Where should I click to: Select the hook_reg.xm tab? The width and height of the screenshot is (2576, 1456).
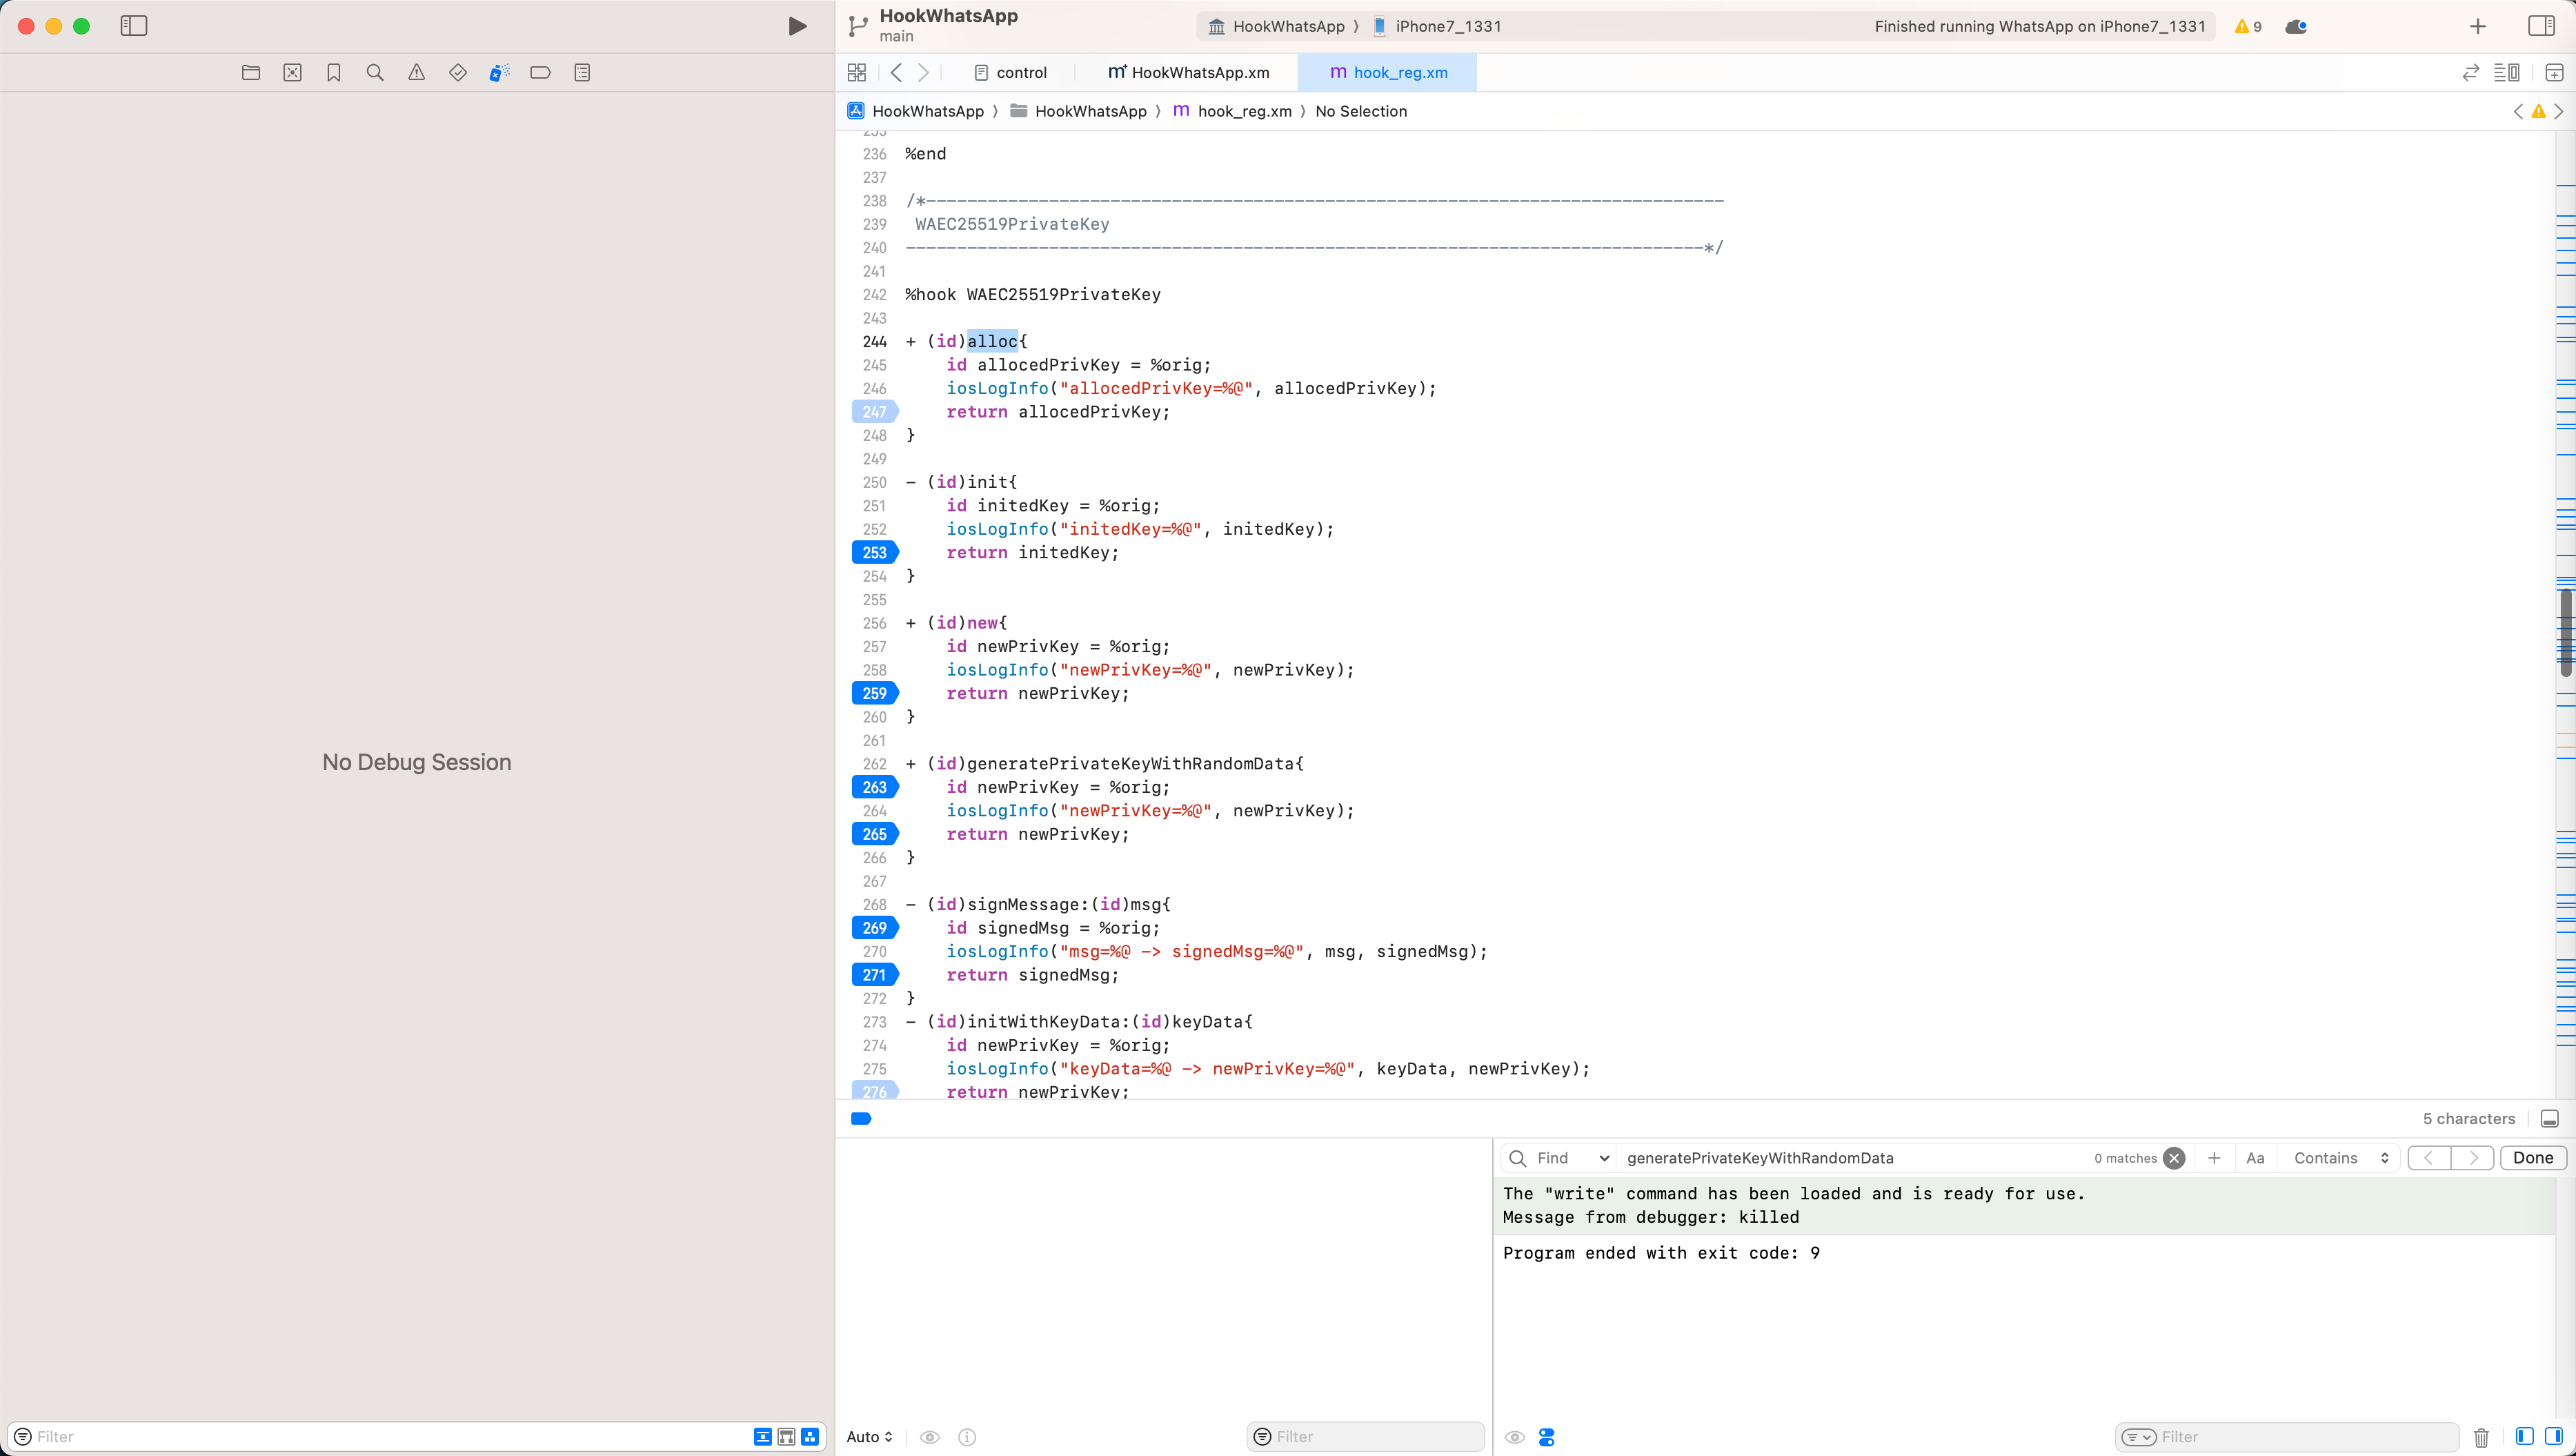pyautogui.click(x=1388, y=72)
